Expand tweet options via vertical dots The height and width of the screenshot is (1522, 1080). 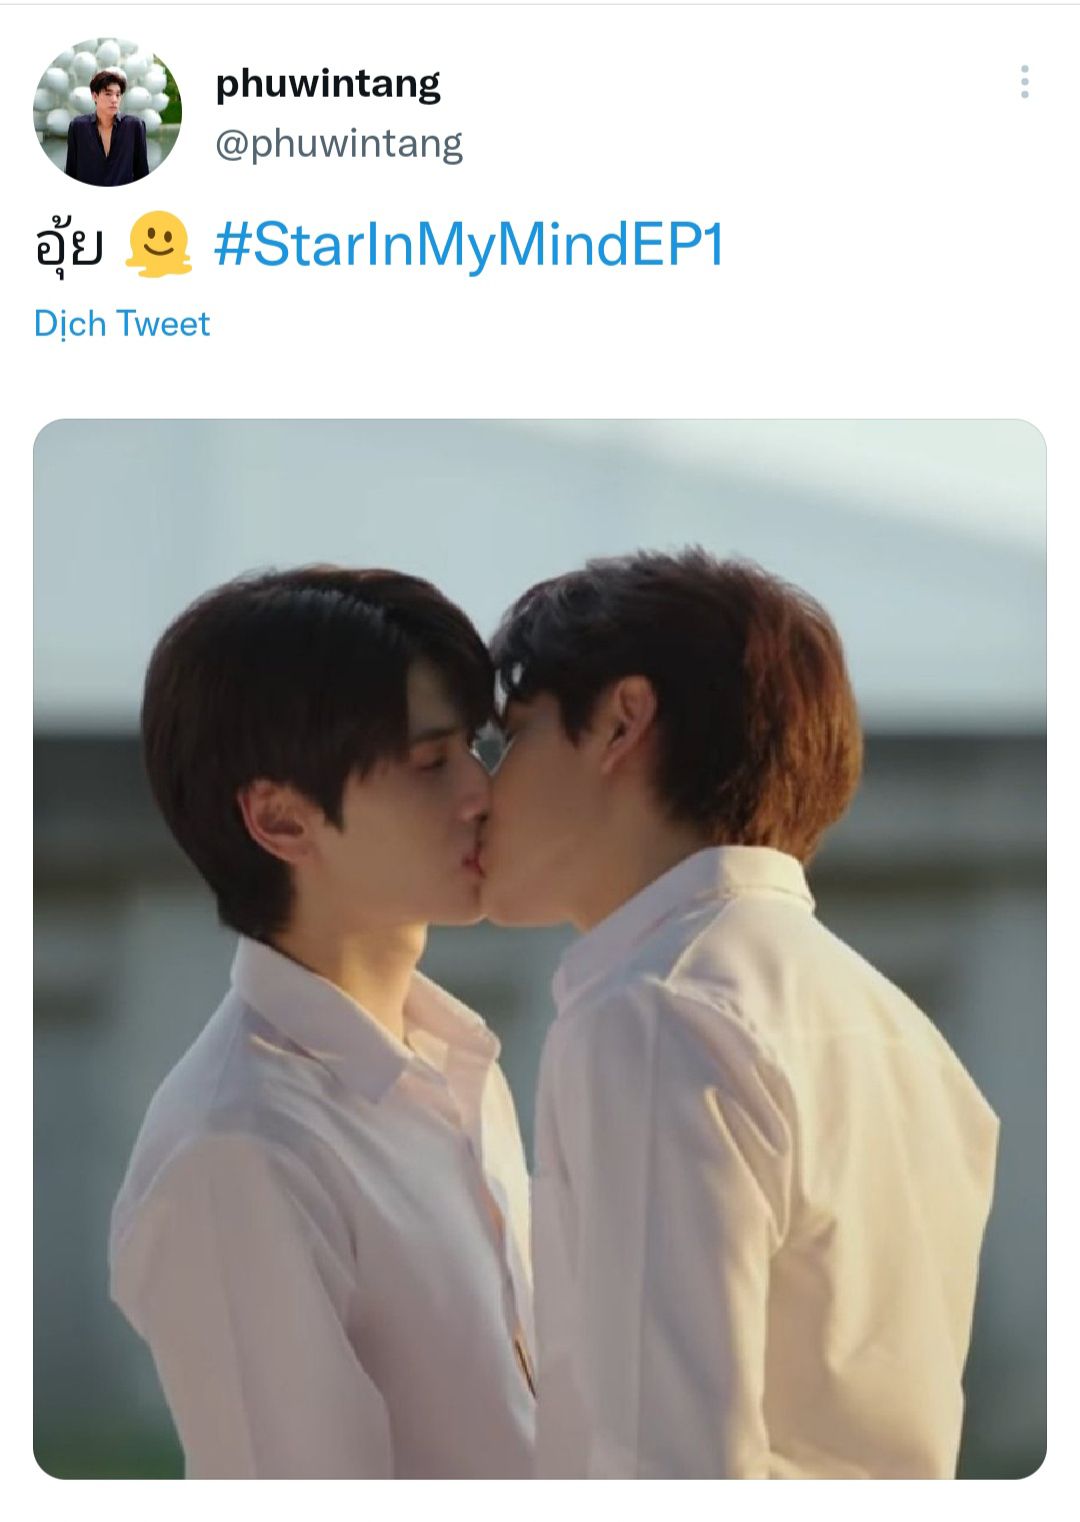pyautogui.click(x=1024, y=82)
